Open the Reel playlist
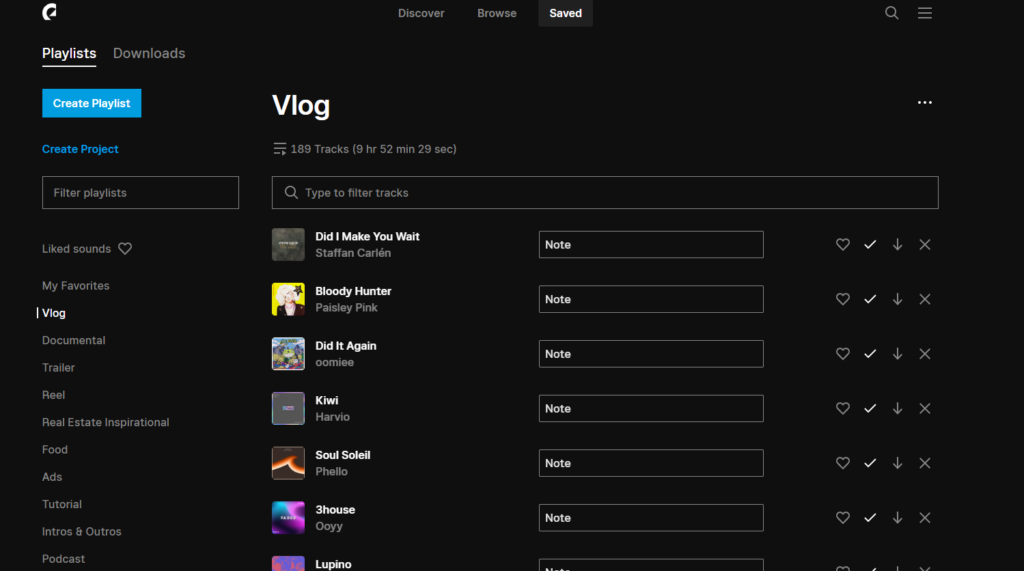The width and height of the screenshot is (1024, 571). coord(54,395)
